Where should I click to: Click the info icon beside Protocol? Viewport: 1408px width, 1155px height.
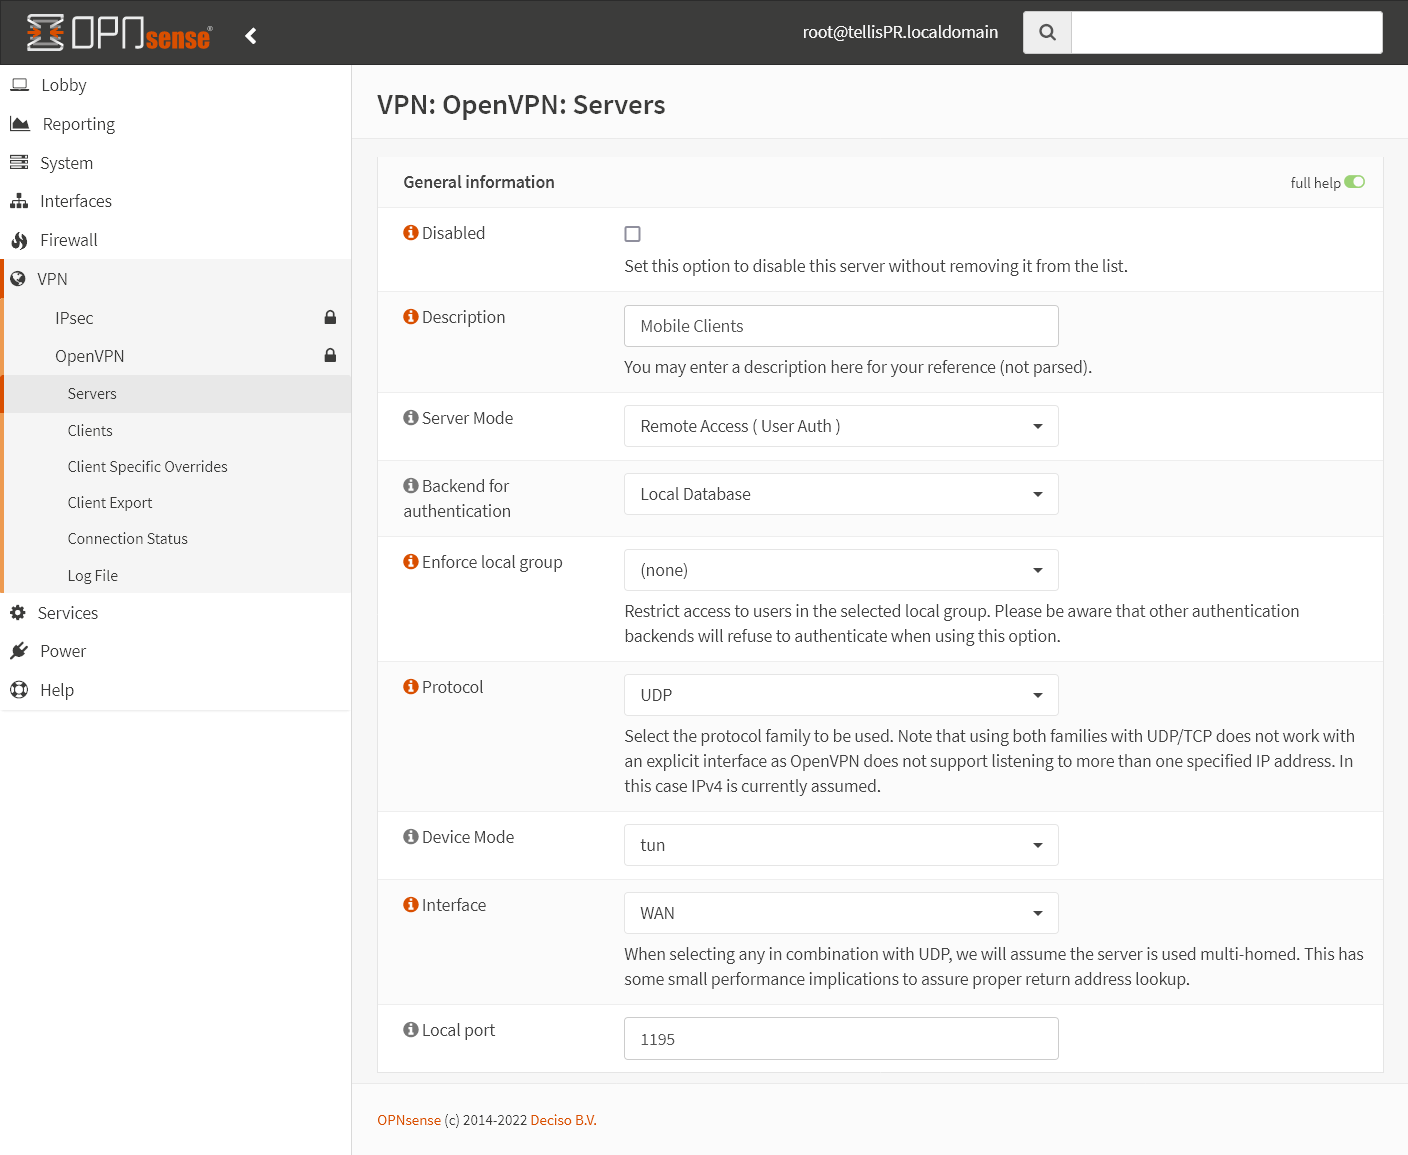pyautogui.click(x=411, y=686)
